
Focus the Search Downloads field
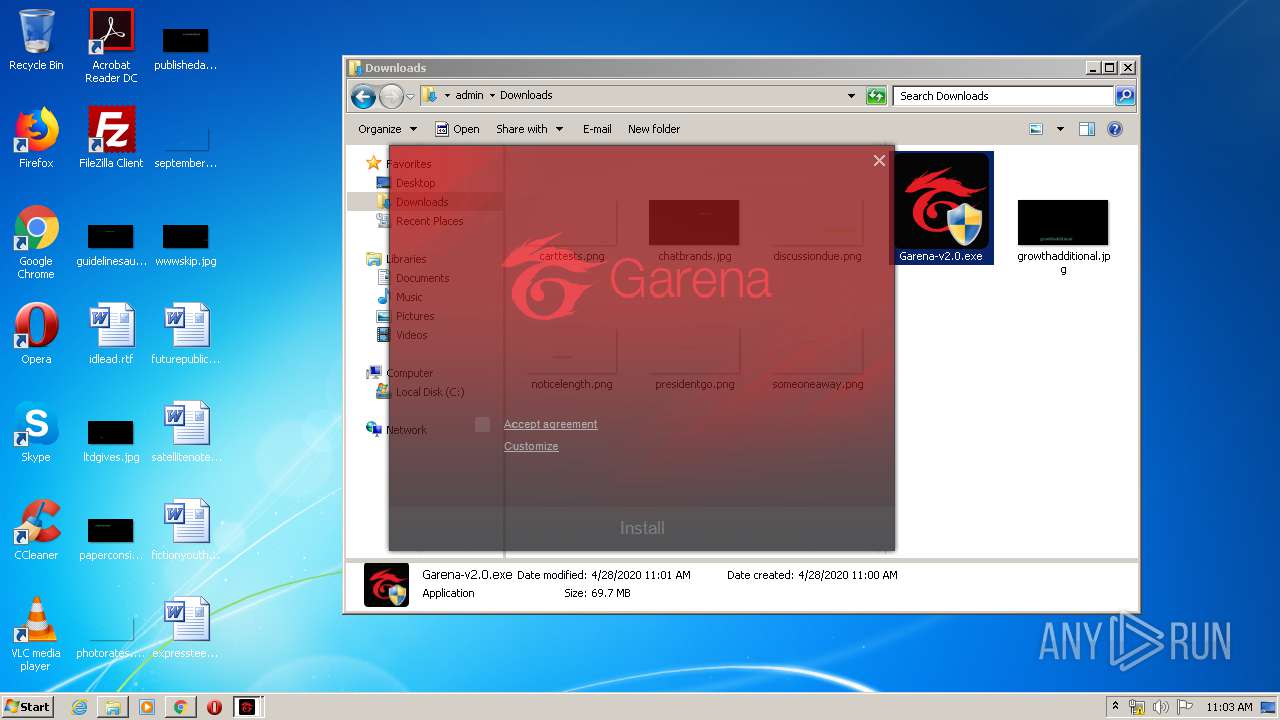[1003, 96]
